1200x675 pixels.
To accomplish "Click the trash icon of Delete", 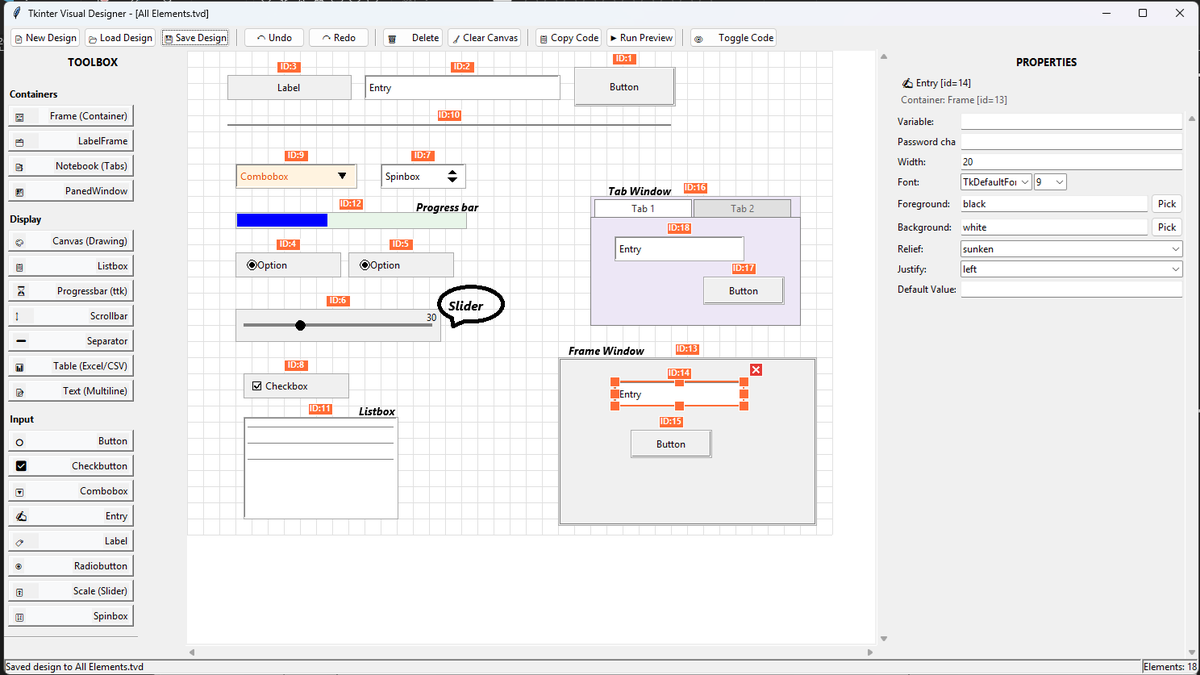I will pyautogui.click(x=393, y=39).
